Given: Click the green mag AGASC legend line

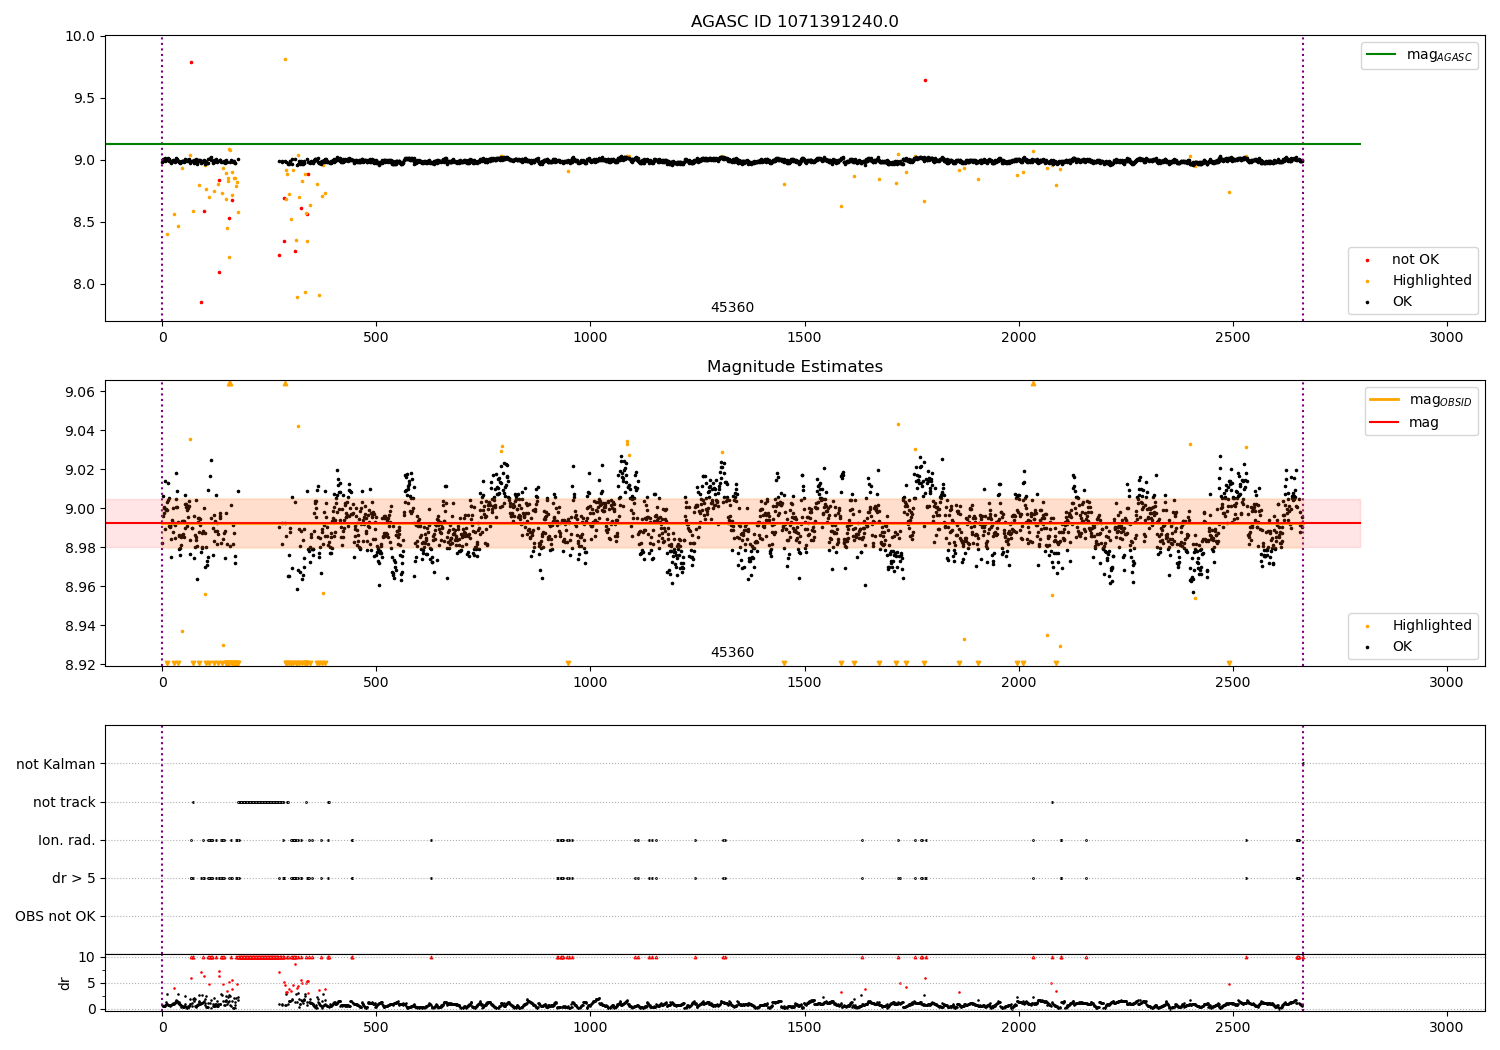Looking at the screenshot, I should click(x=1382, y=55).
